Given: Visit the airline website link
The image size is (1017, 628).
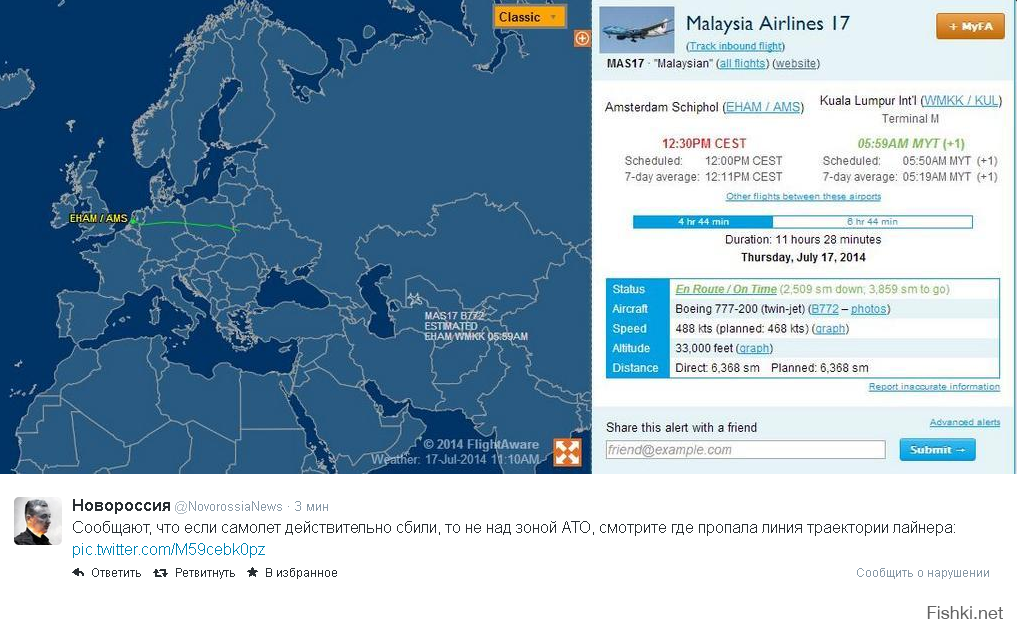Looking at the screenshot, I should (796, 64).
